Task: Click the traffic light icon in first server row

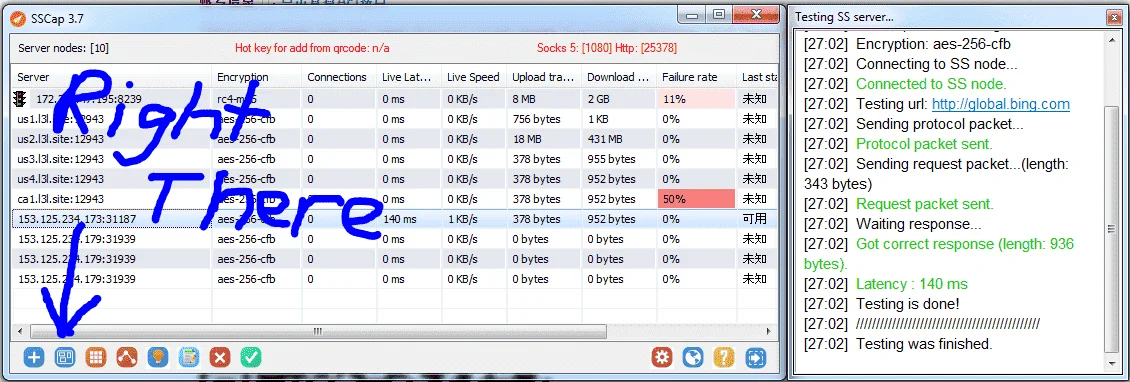Action: tap(20, 99)
